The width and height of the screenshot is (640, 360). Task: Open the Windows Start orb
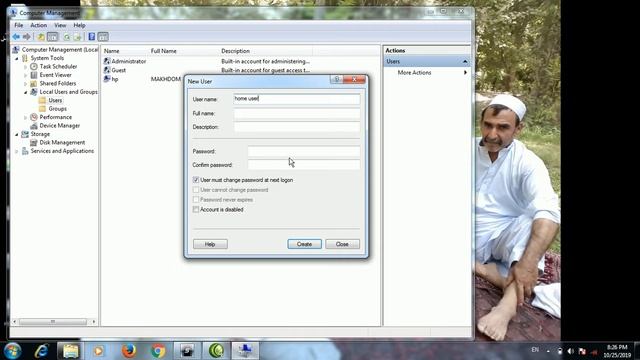(x=13, y=351)
